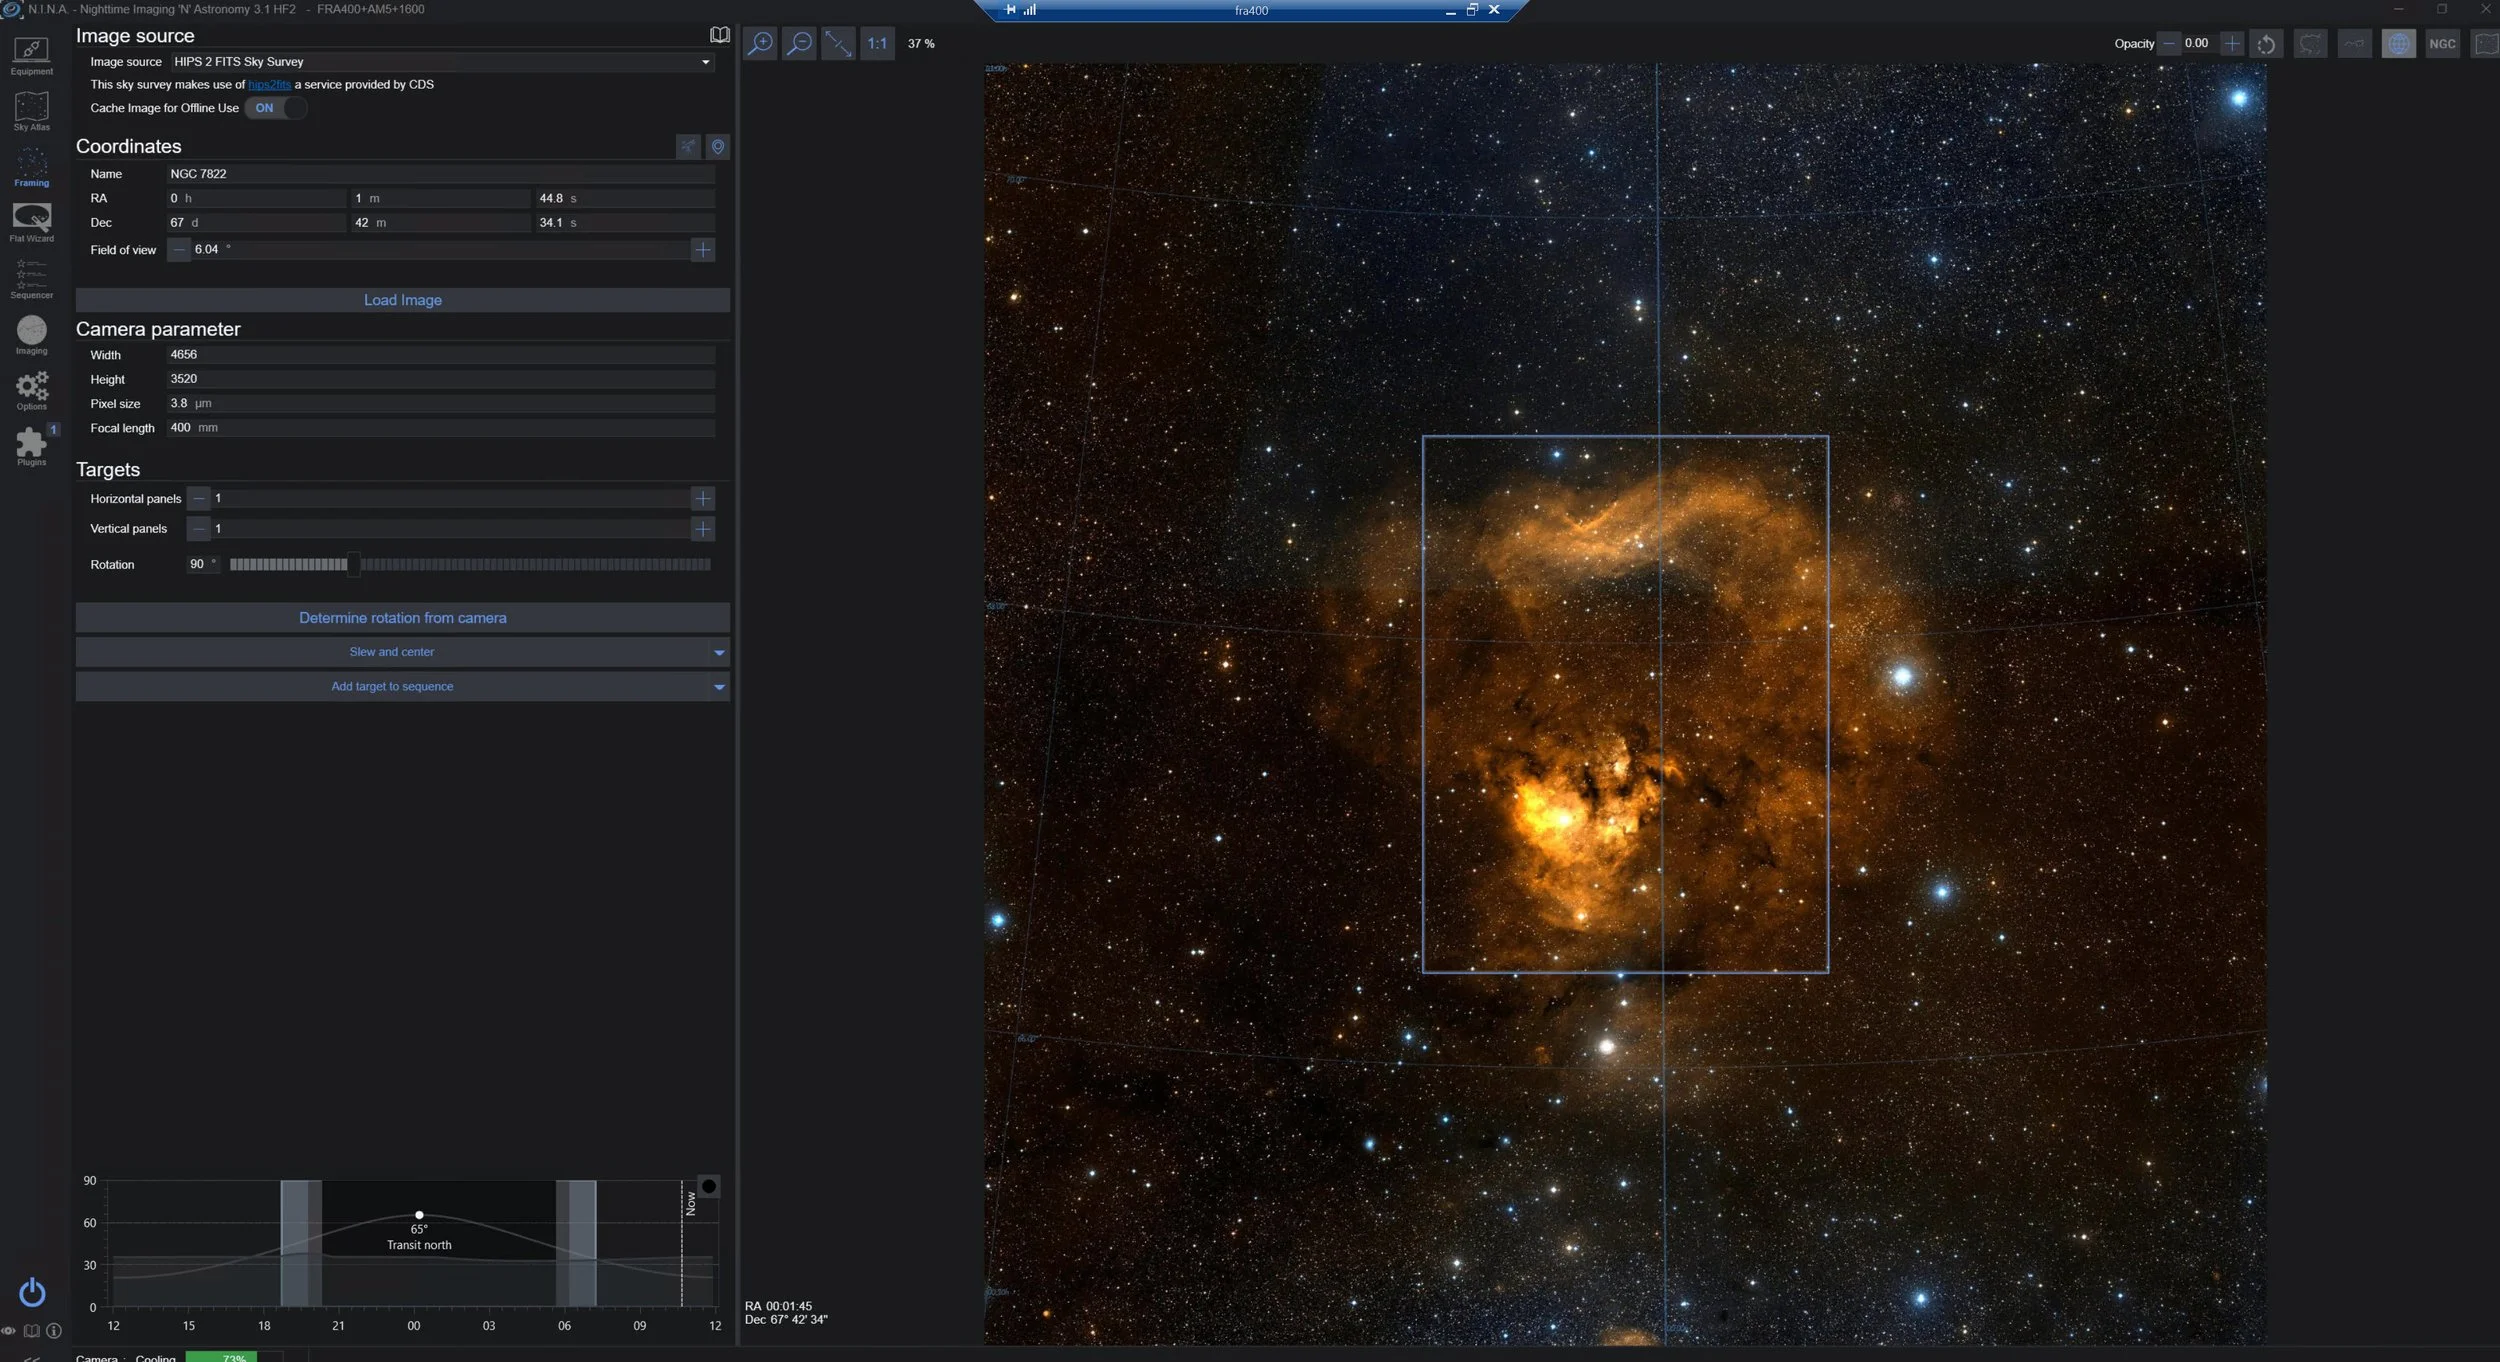Image resolution: width=2500 pixels, height=1362 pixels.
Task: Click the Load Image button
Action: pyautogui.click(x=402, y=300)
